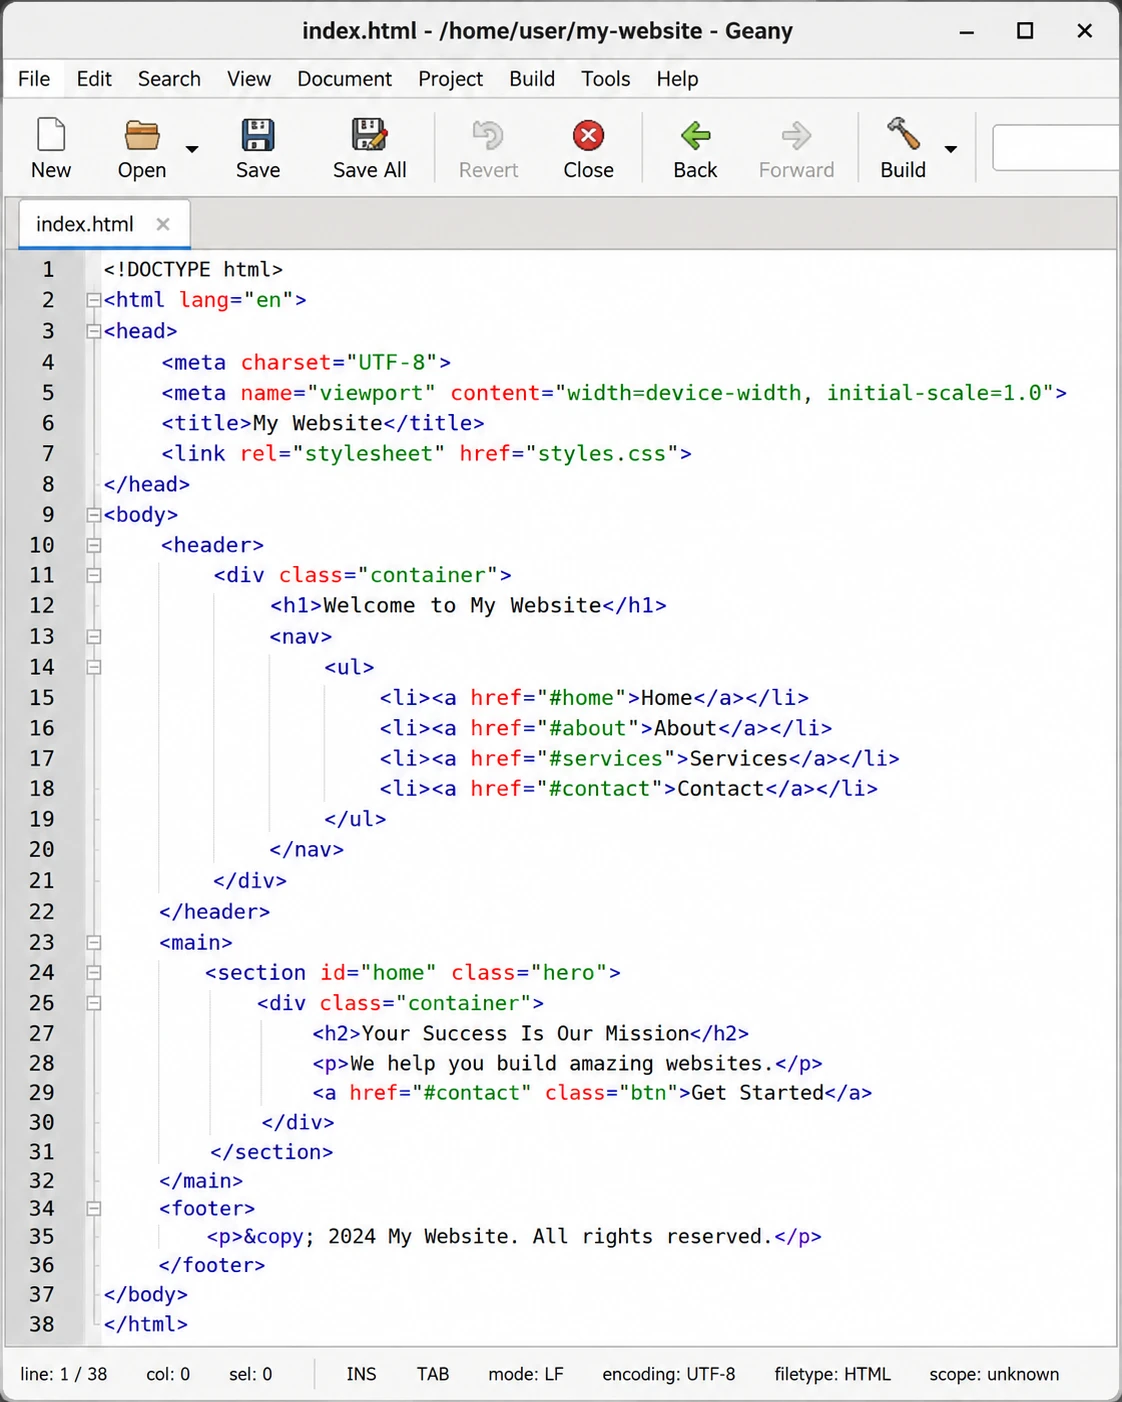The image size is (1122, 1402).
Task: Click line number 22 in the margin
Action: [x=41, y=911]
